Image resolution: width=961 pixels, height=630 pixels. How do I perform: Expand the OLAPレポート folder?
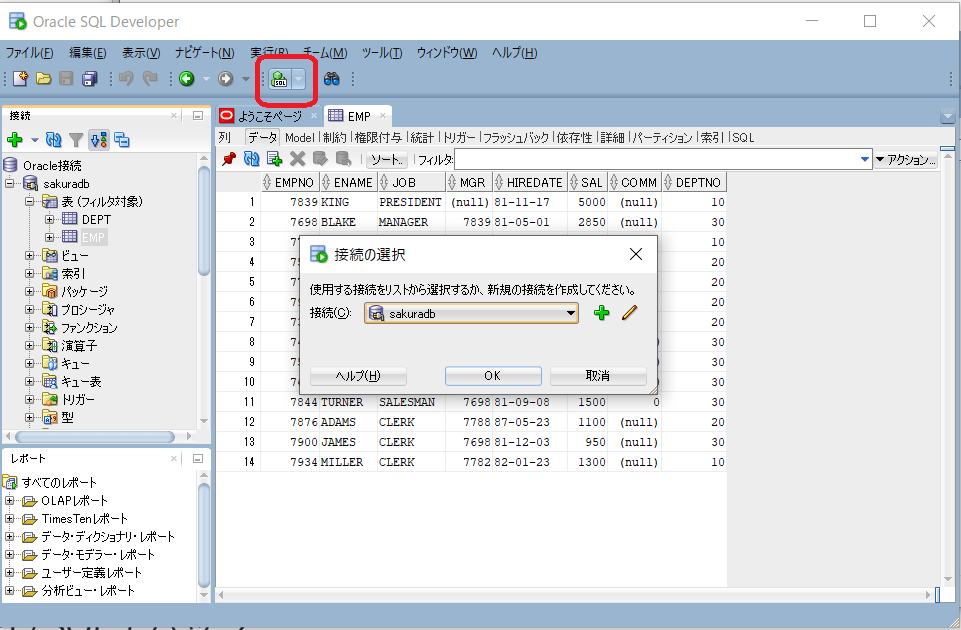[x=9, y=501]
